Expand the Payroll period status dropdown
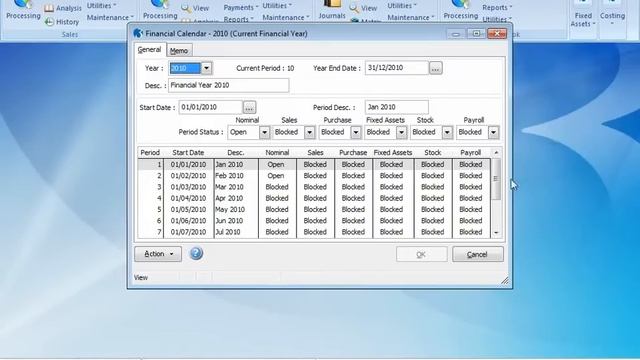 tap(493, 132)
